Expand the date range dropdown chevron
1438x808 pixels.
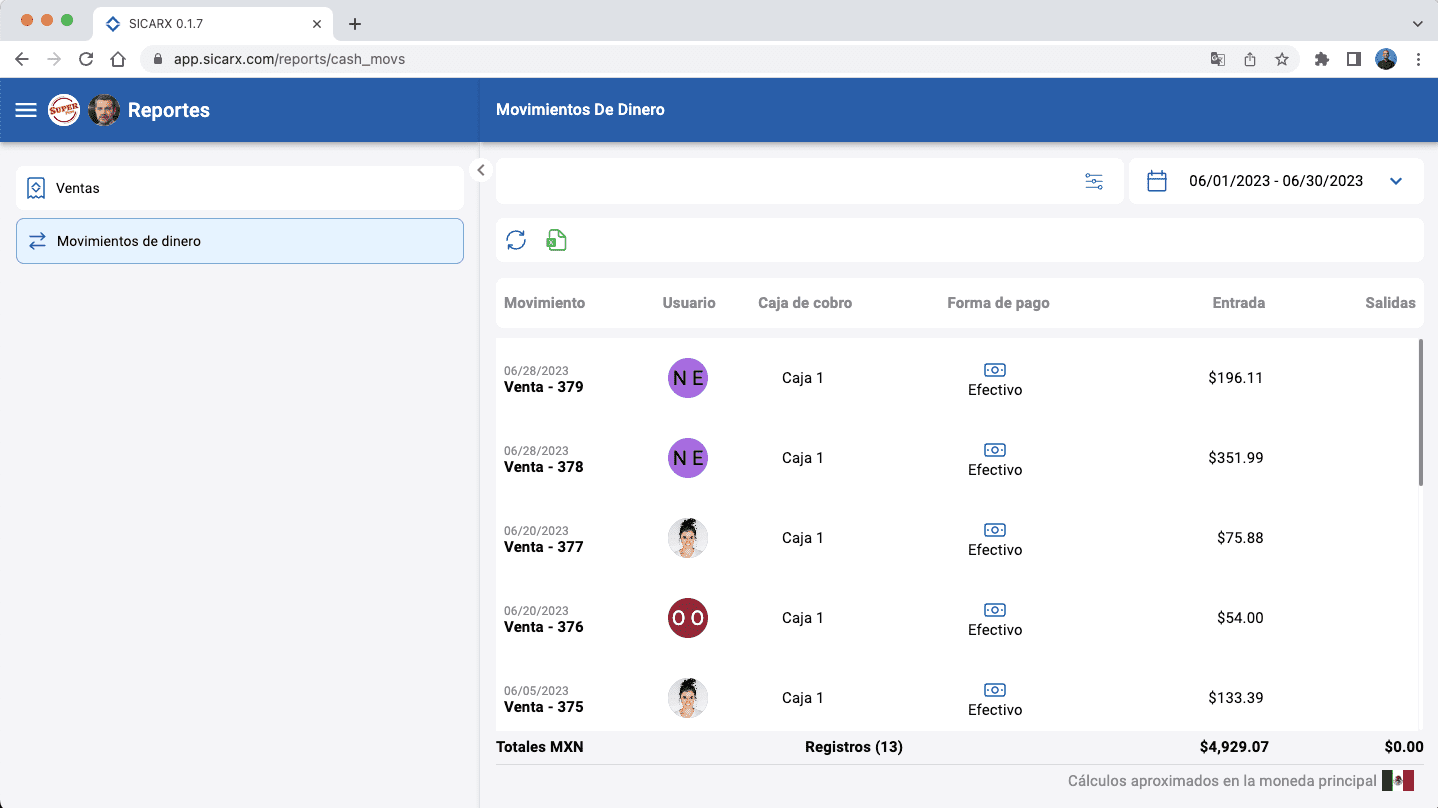[1396, 181]
